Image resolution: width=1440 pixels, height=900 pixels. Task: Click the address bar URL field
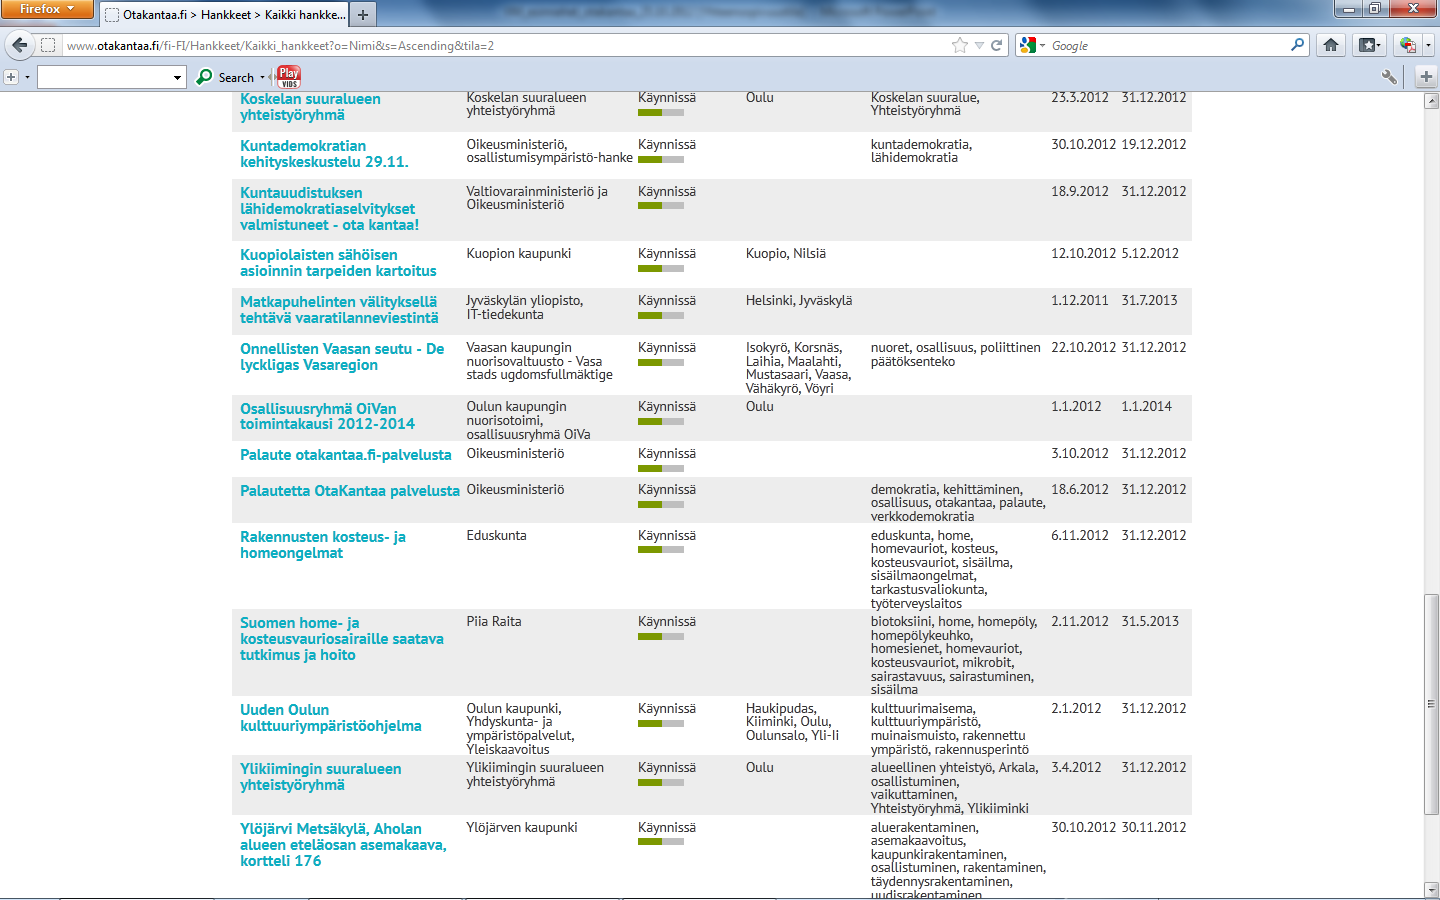coord(505,45)
